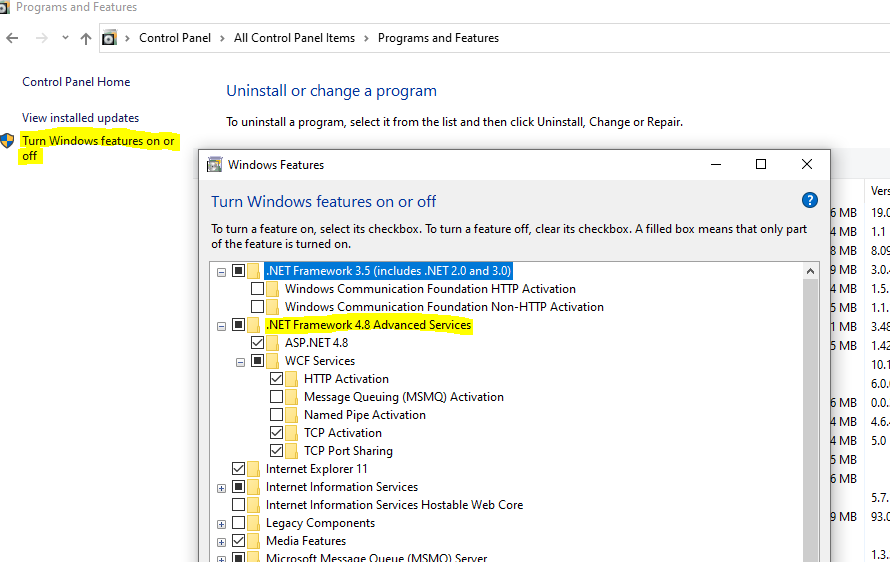The image size is (890, 562).
Task: Collapse the WCF Services node
Action: click(241, 362)
